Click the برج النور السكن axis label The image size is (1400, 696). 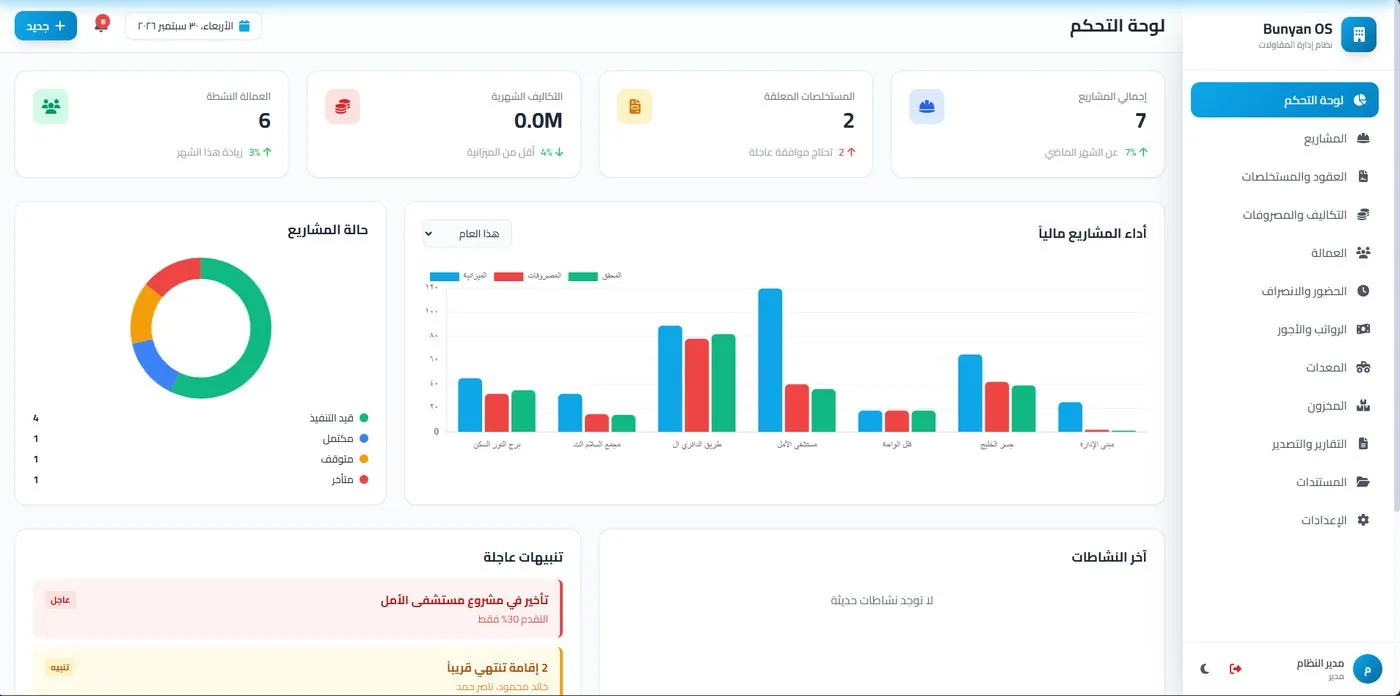(497, 444)
